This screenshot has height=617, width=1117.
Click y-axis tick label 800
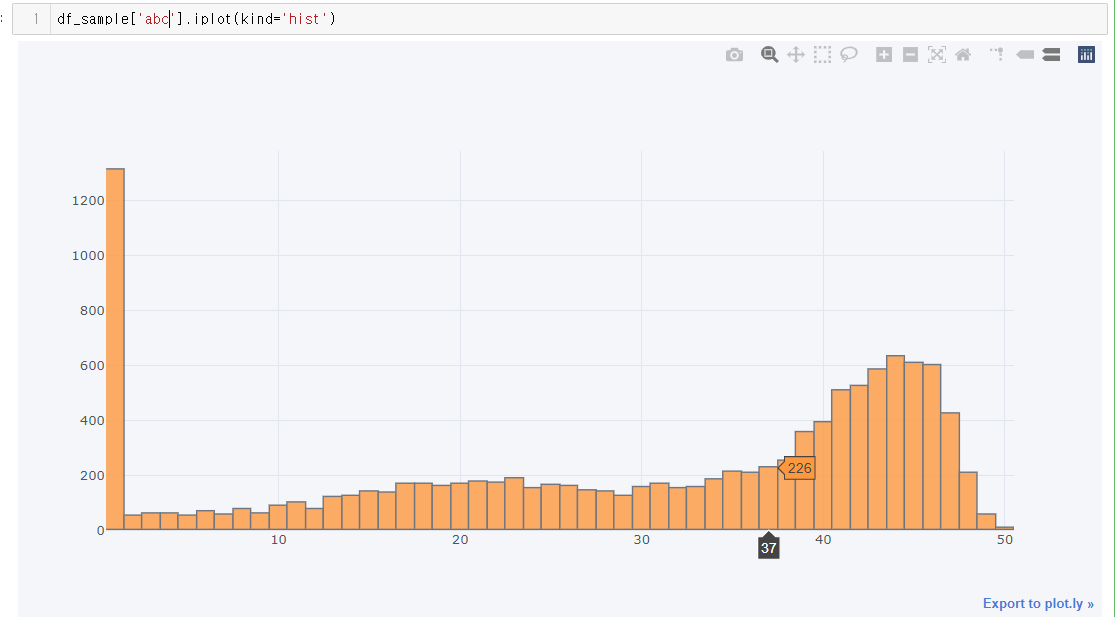coord(92,311)
